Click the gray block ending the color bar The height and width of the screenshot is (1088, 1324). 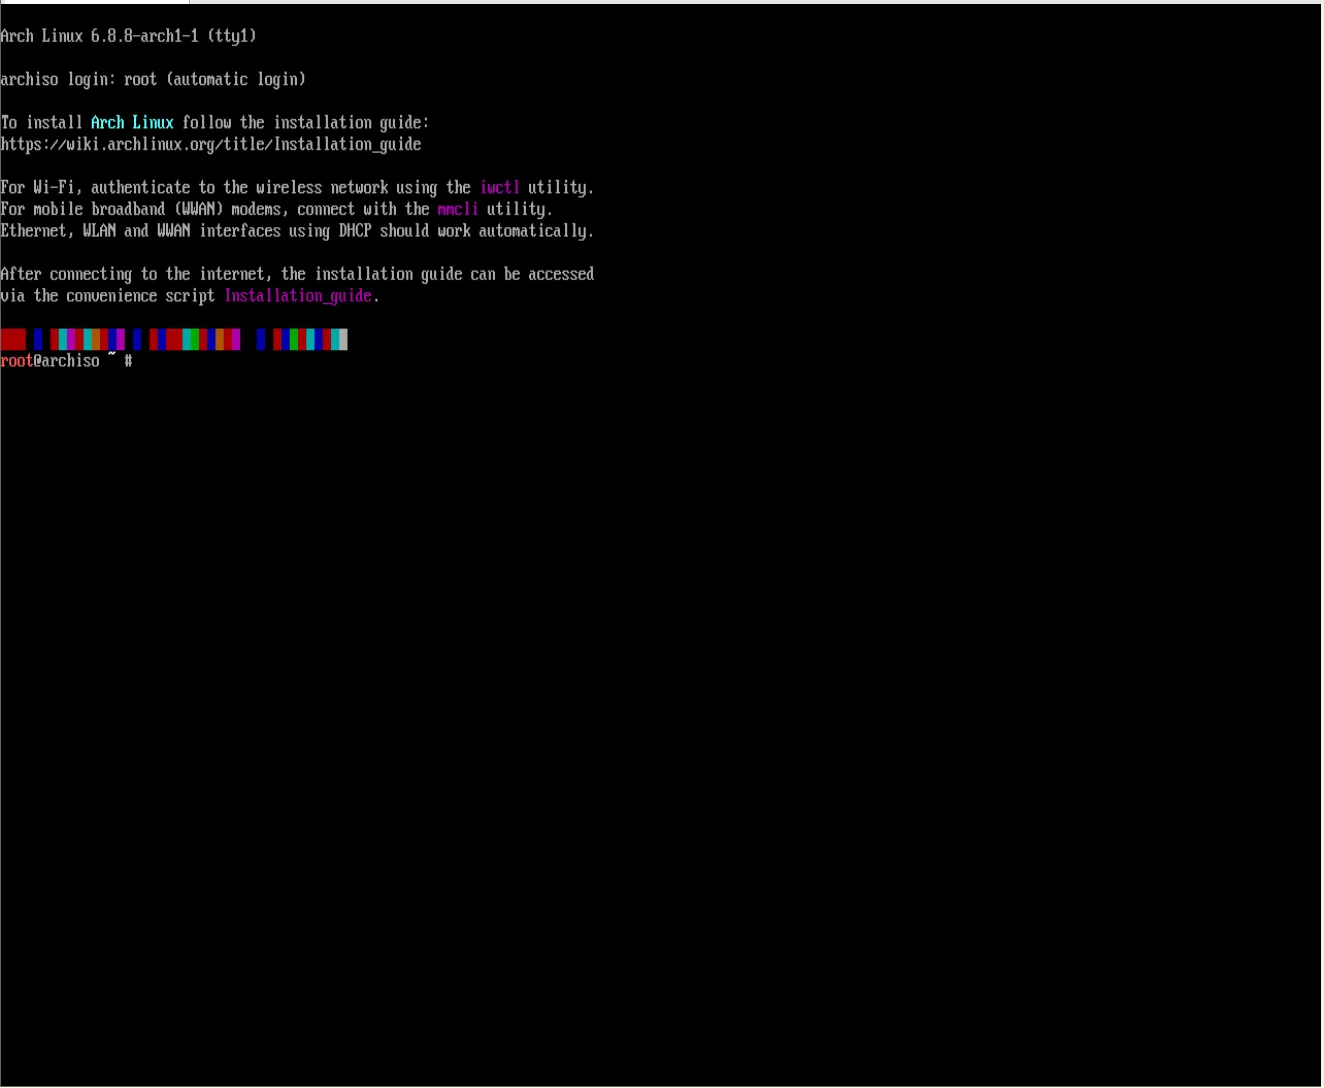342,340
